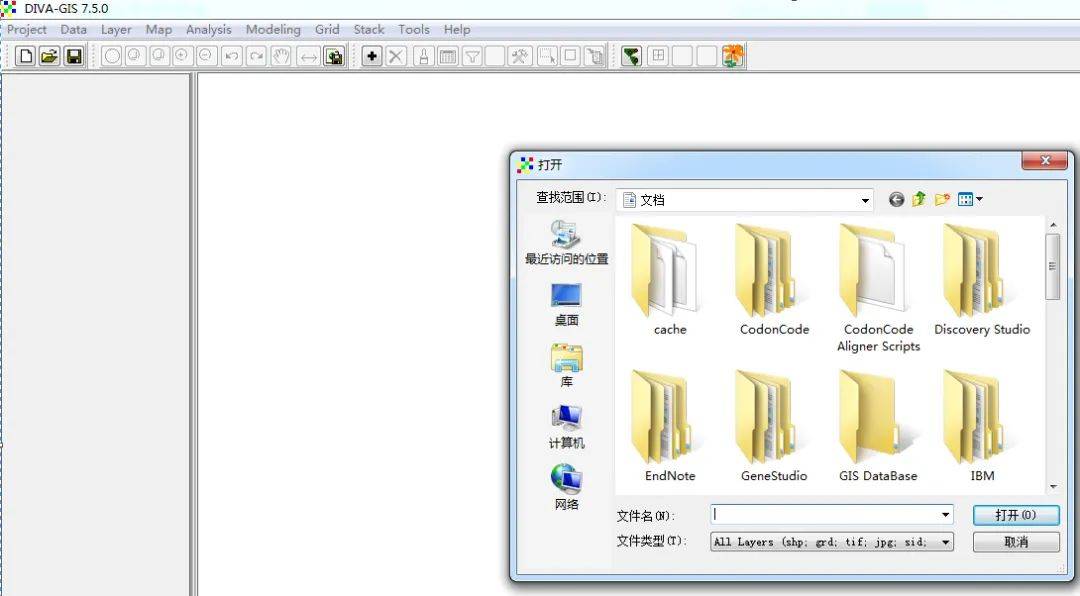Click the layer properties paintbrush icon
Image resolution: width=1080 pixels, height=596 pixels.
[x=424, y=56]
